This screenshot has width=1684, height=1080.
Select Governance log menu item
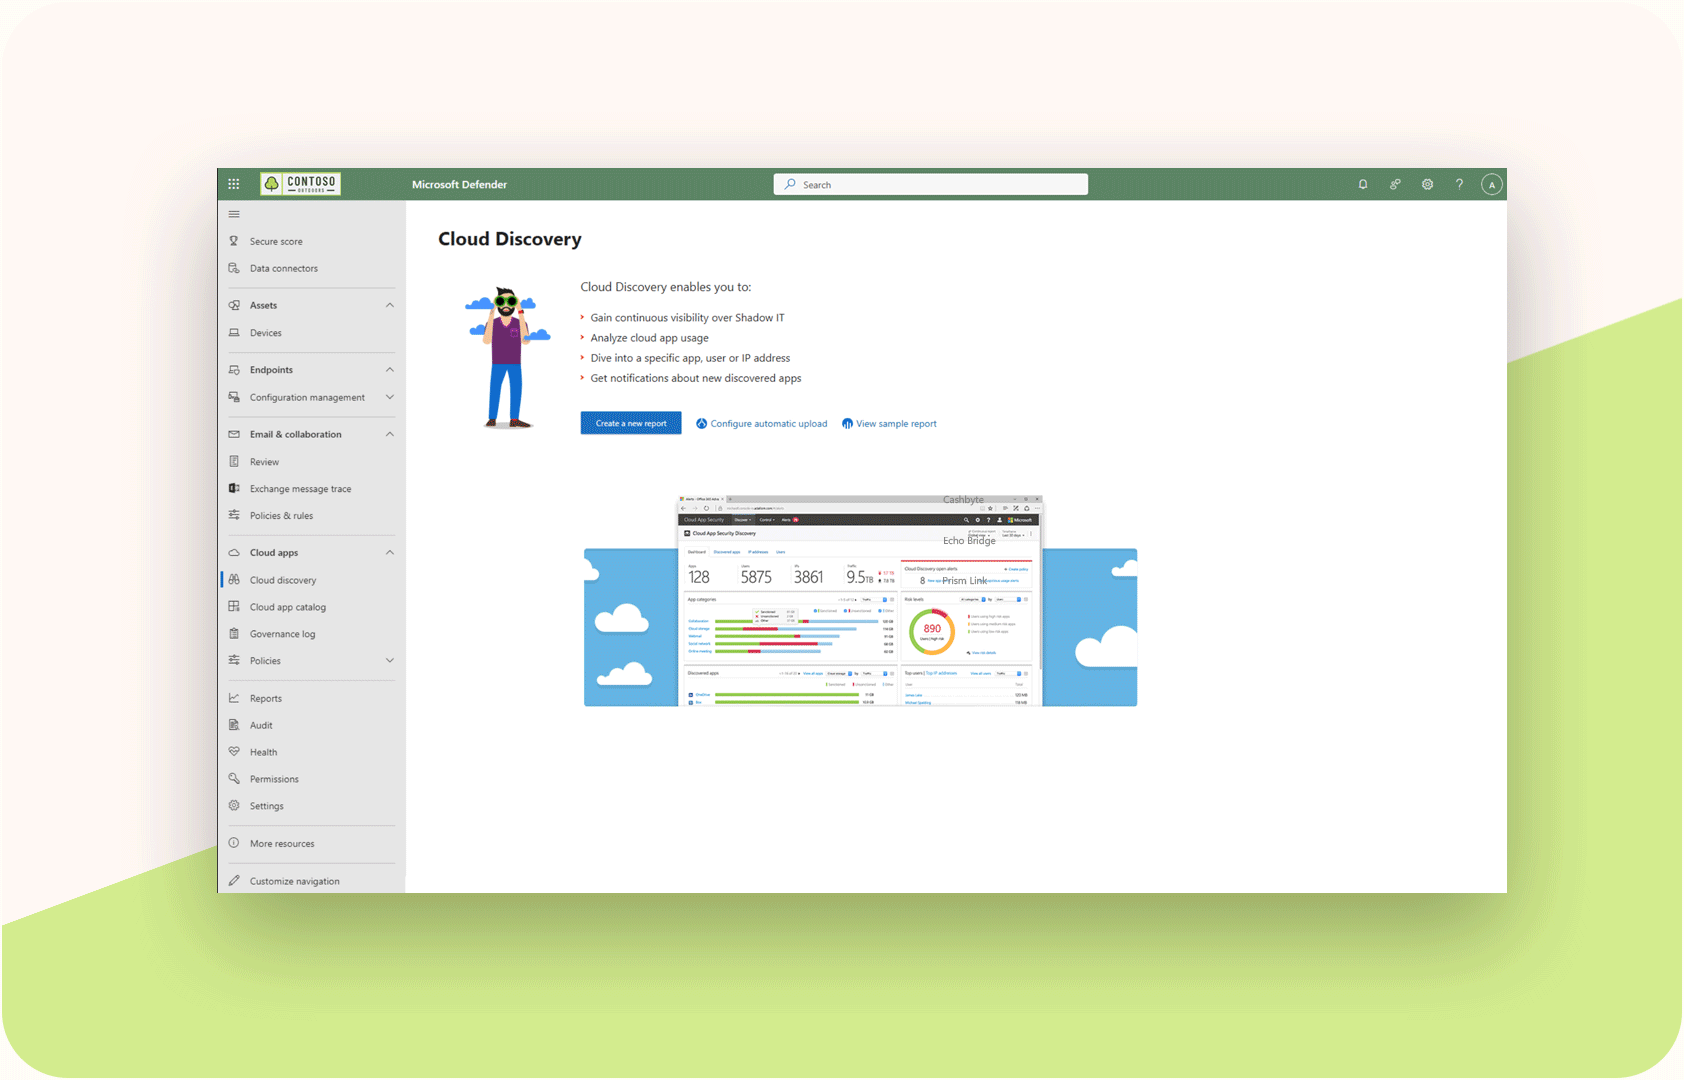(282, 634)
